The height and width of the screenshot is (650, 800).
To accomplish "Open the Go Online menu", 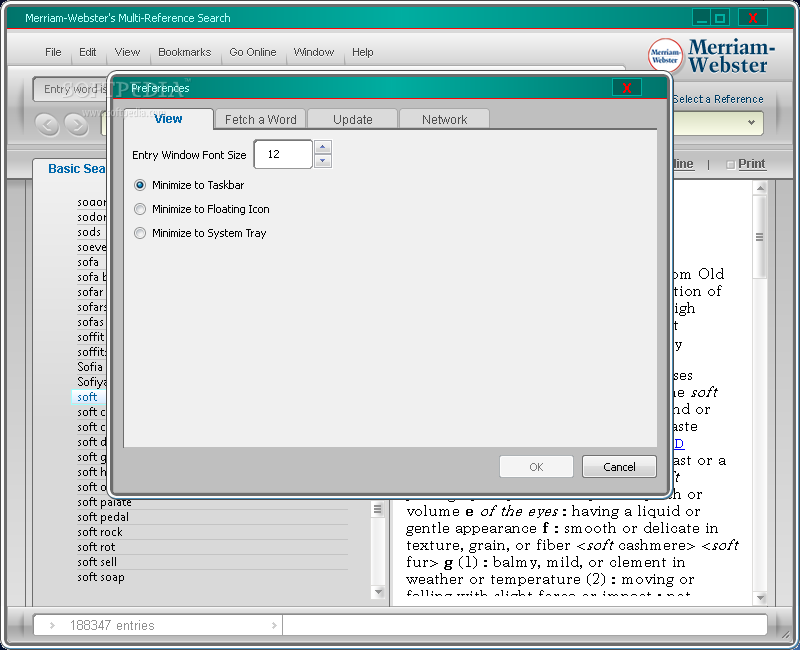I will click(x=253, y=52).
